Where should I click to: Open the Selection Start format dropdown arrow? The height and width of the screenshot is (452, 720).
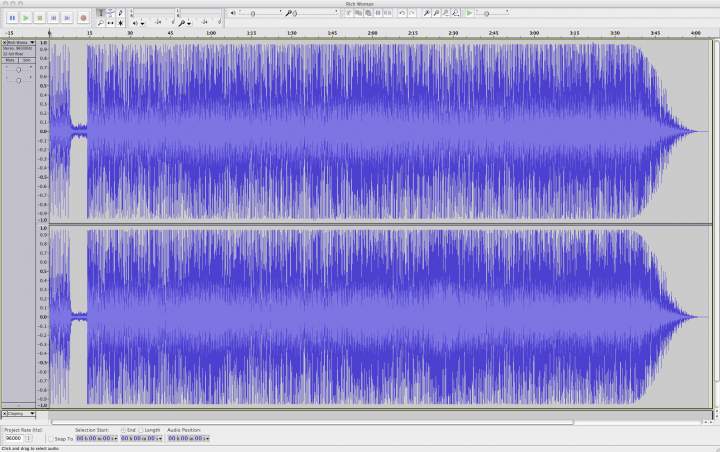tap(115, 439)
